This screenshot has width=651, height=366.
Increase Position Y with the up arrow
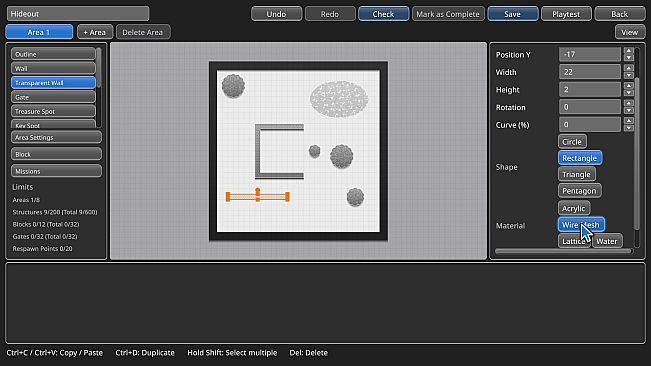[629, 51]
